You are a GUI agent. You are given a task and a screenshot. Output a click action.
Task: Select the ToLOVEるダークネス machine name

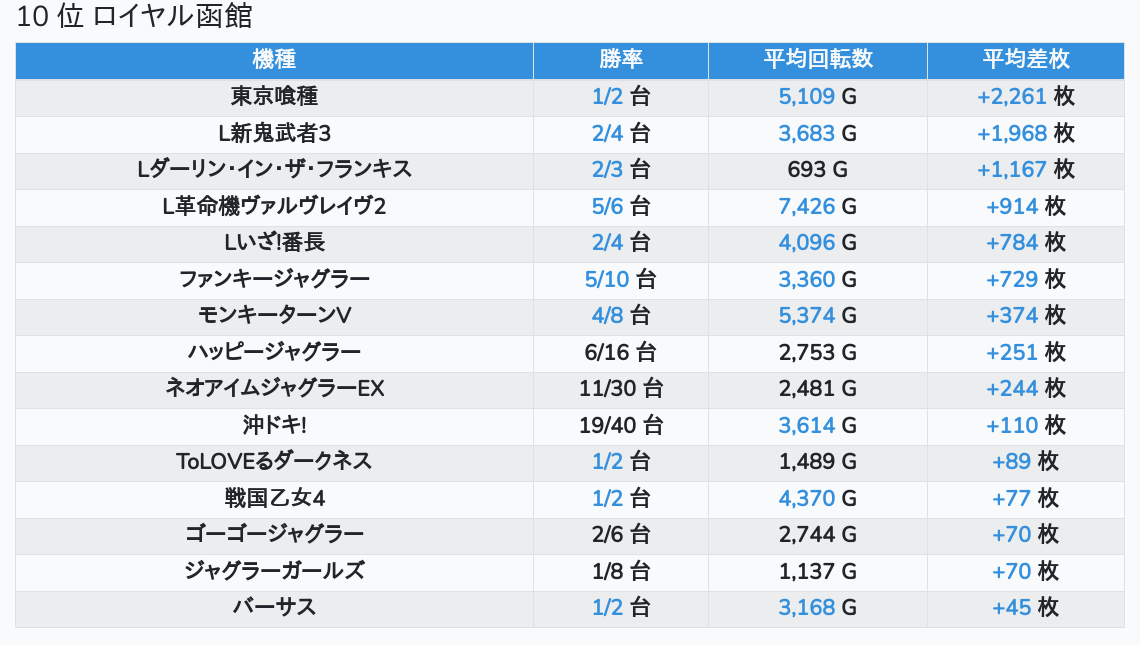pyautogui.click(x=274, y=461)
